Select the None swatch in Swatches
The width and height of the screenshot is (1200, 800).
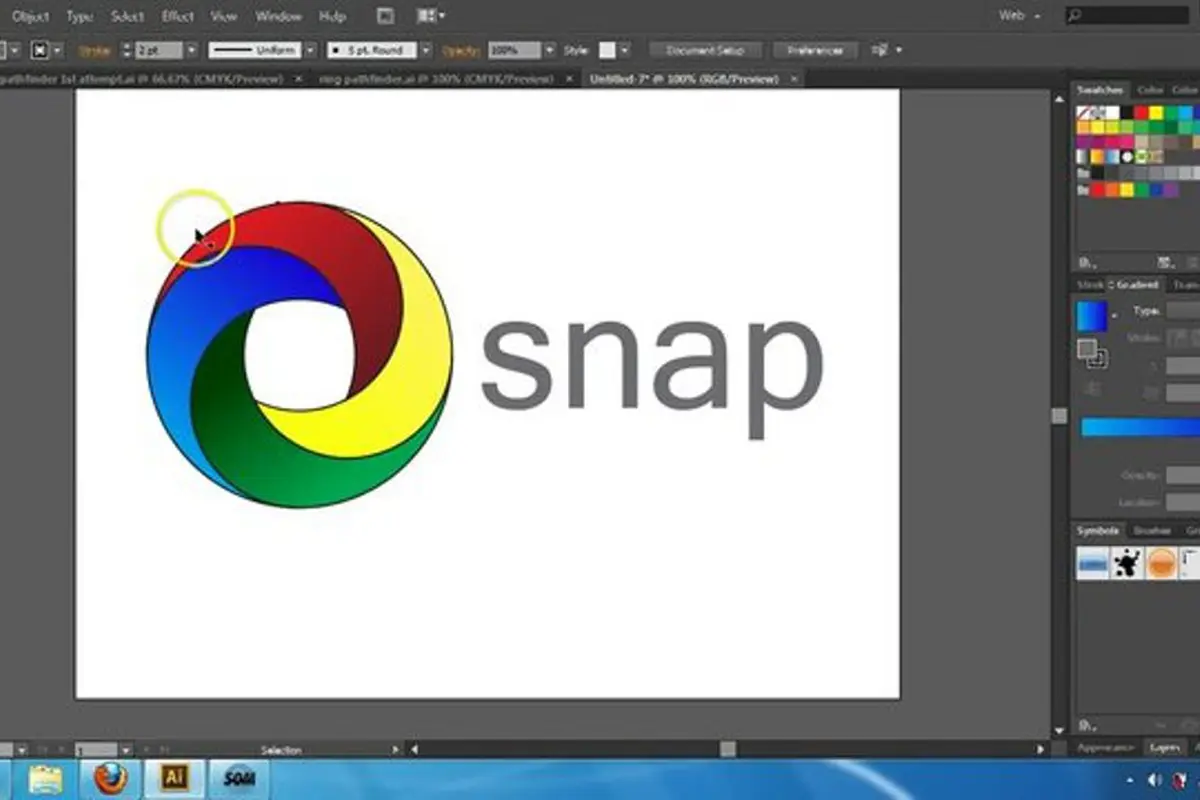1083,113
